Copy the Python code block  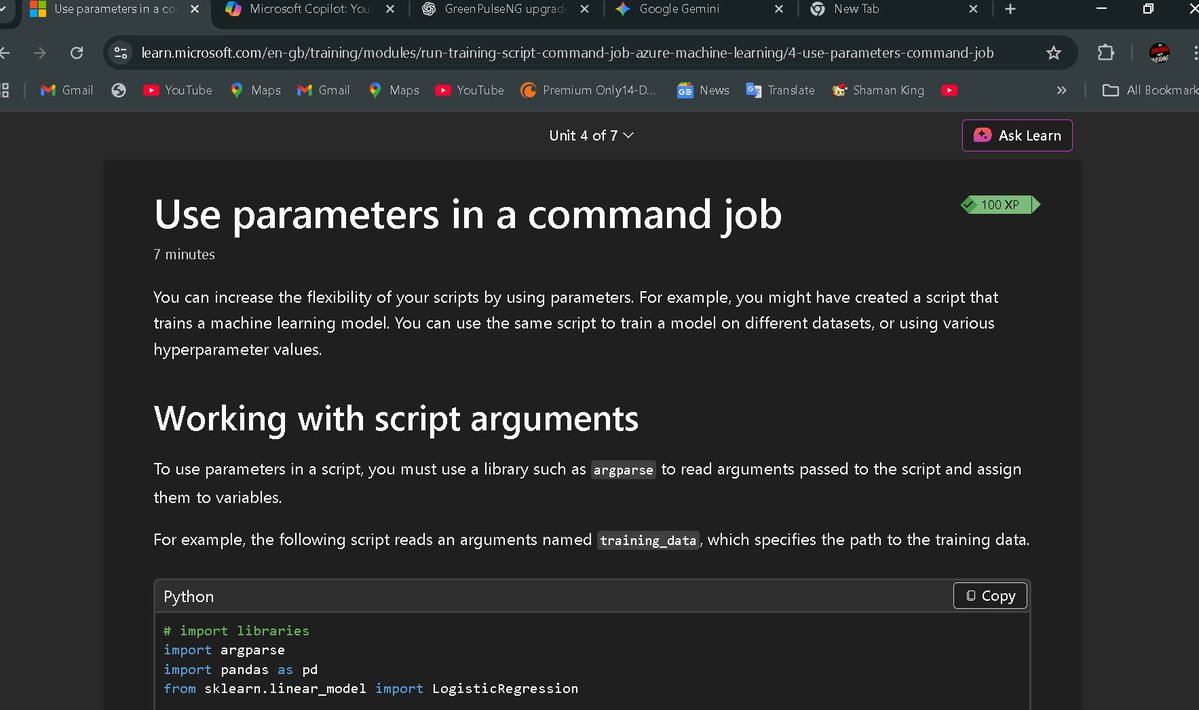[x=989, y=595]
